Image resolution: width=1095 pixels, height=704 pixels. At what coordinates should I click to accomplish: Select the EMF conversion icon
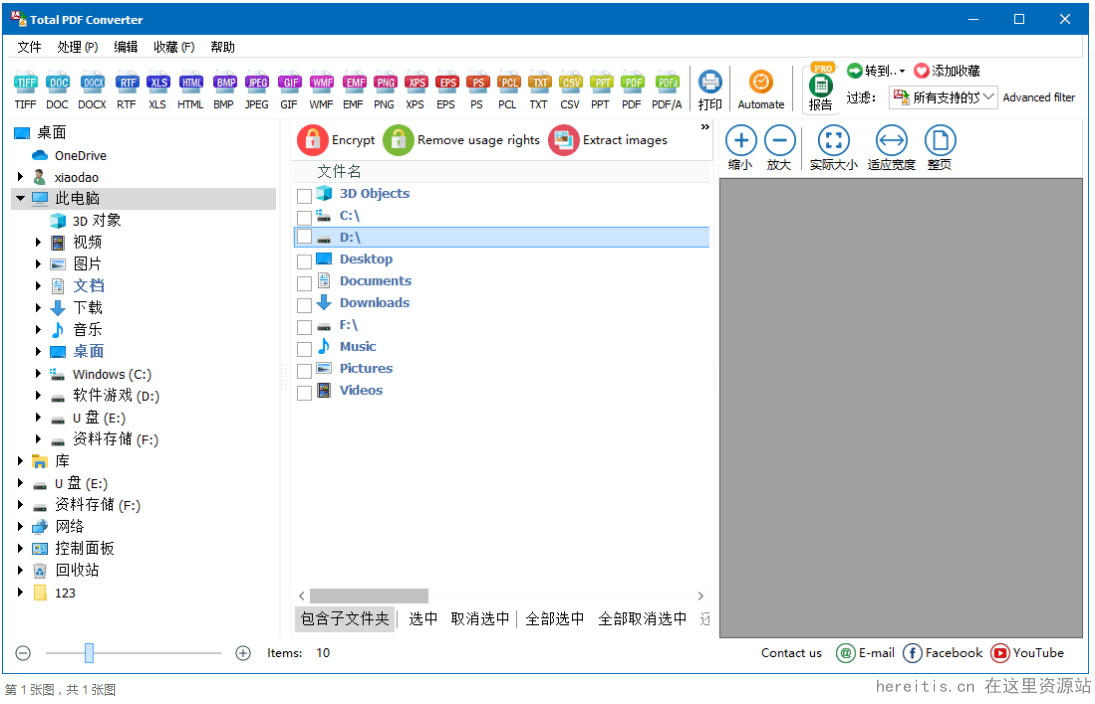coord(354,83)
